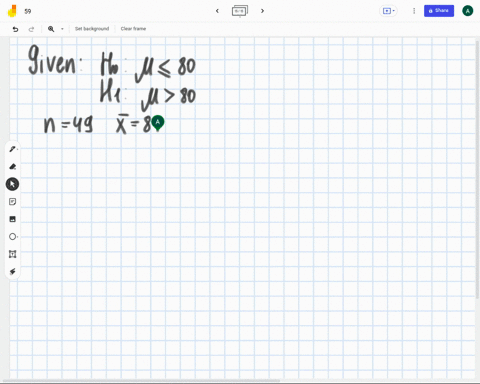Select the Laser pointer tool
This screenshot has width=480, height=384.
(12, 271)
